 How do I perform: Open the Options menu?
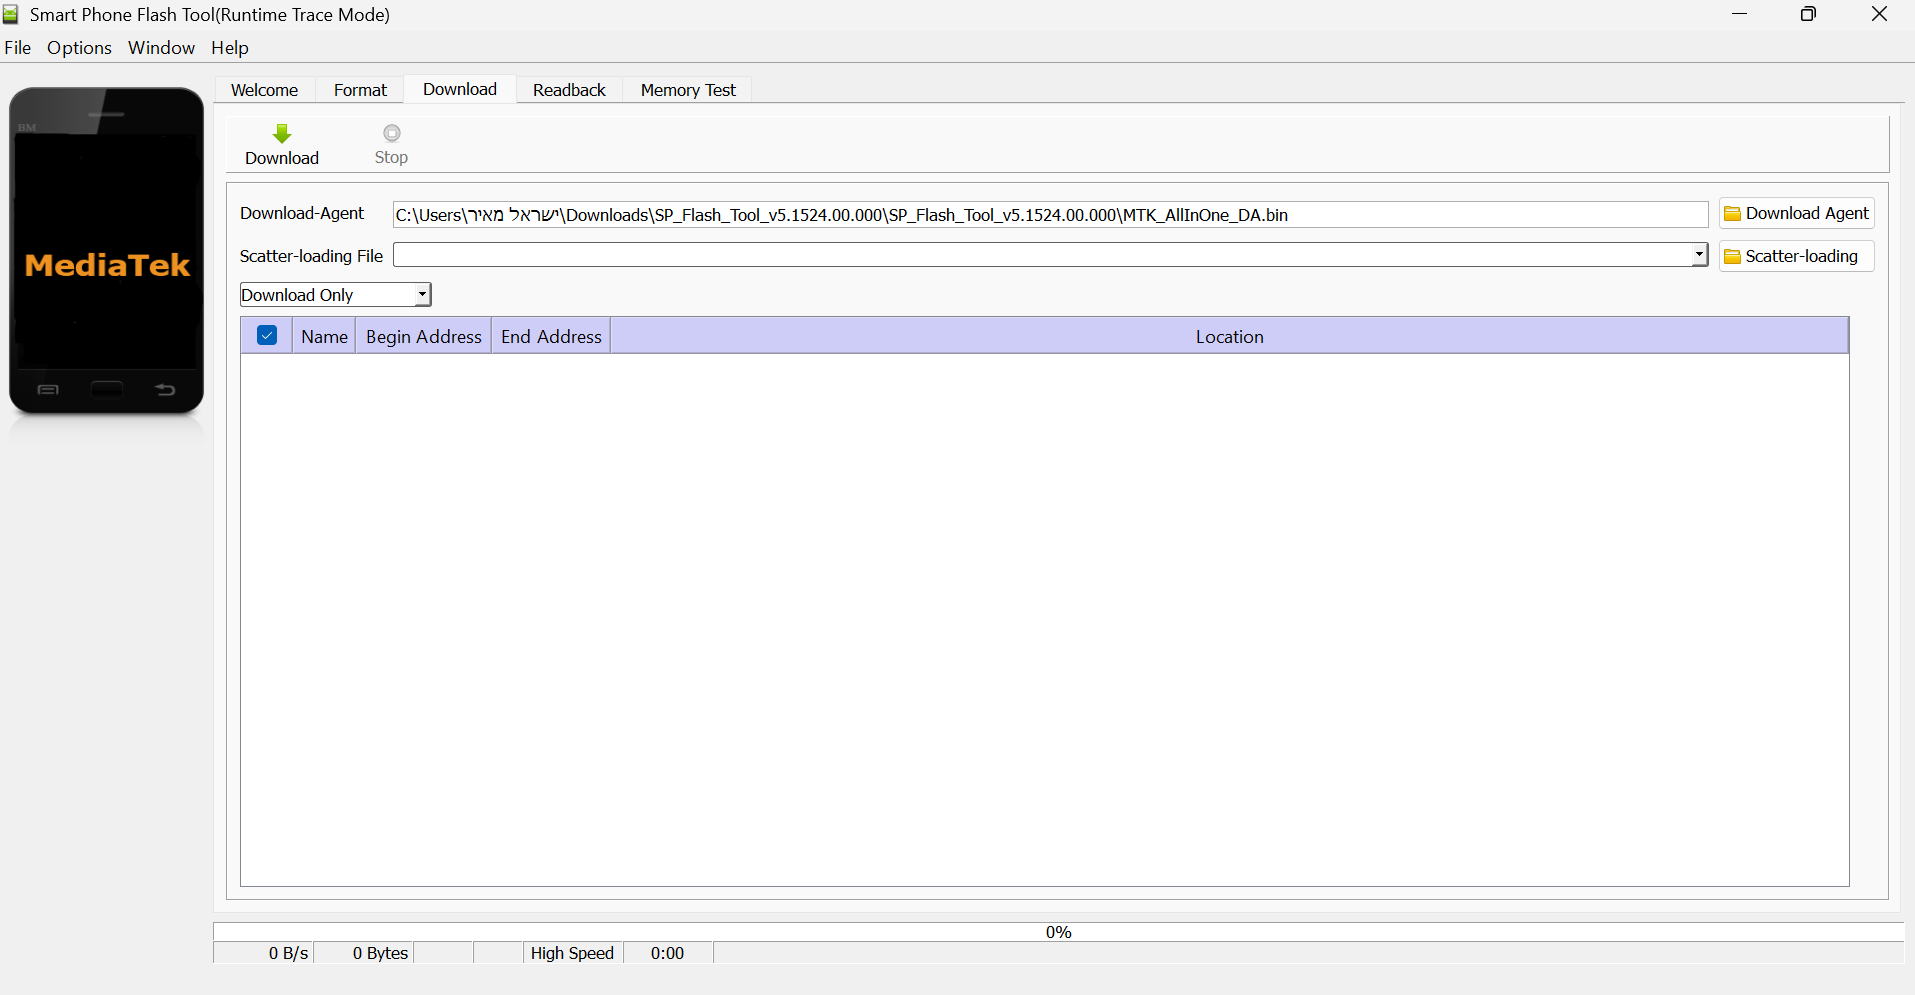click(x=79, y=48)
